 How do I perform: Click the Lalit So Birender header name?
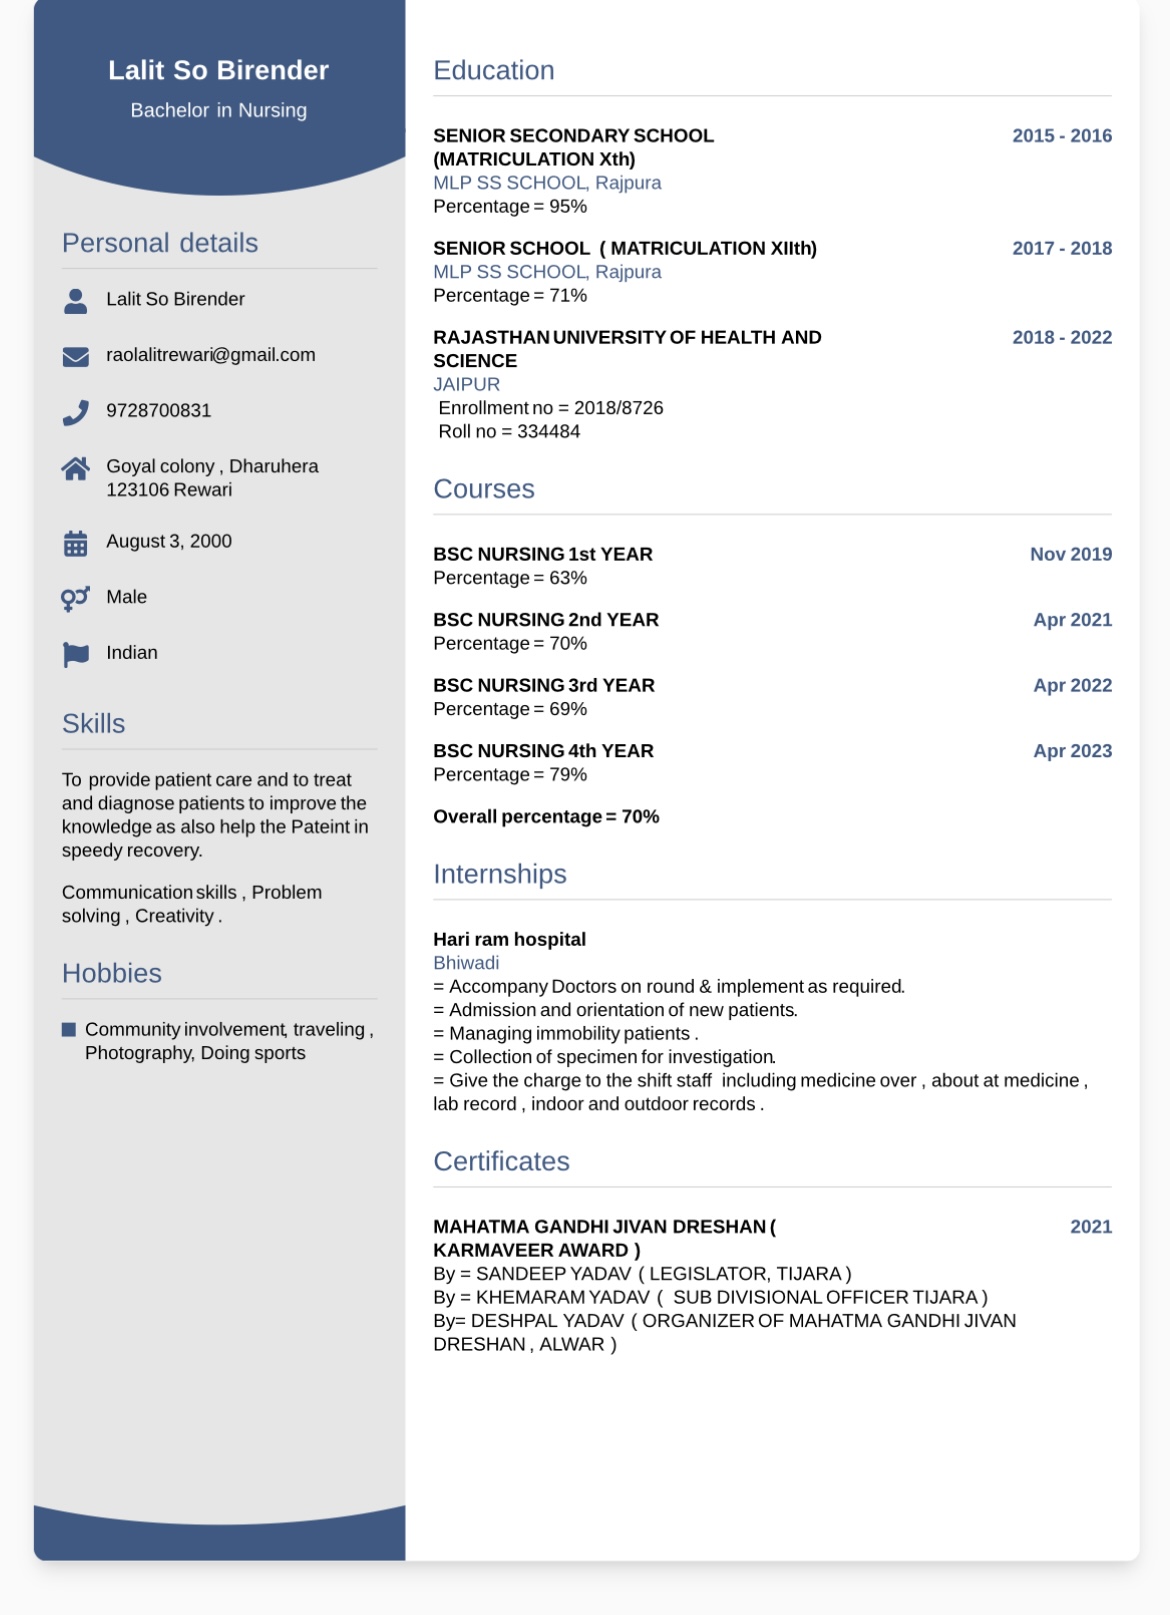click(x=218, y=70)
